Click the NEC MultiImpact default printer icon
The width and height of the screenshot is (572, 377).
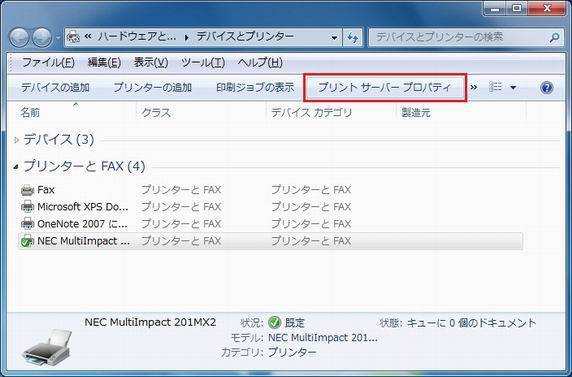(27, 241)
